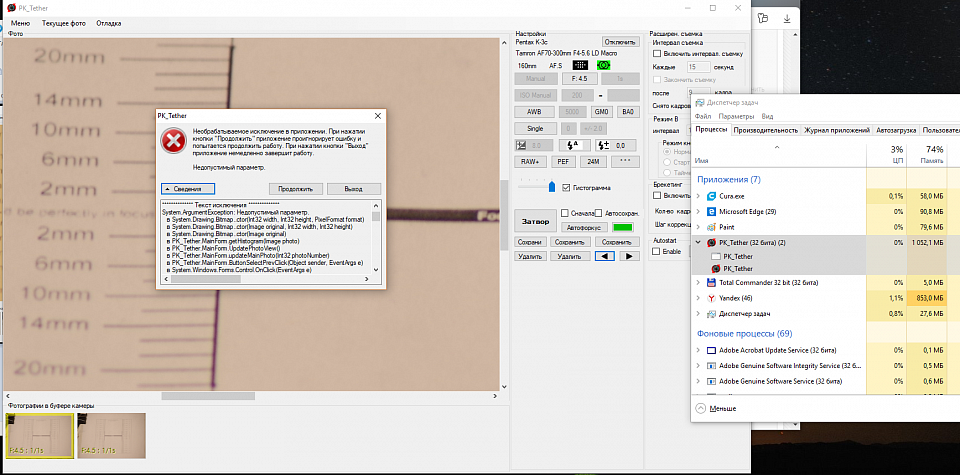Click the Выход button in the exception dialog
Screen dimensions: 960x475
(x=353, y=189)
